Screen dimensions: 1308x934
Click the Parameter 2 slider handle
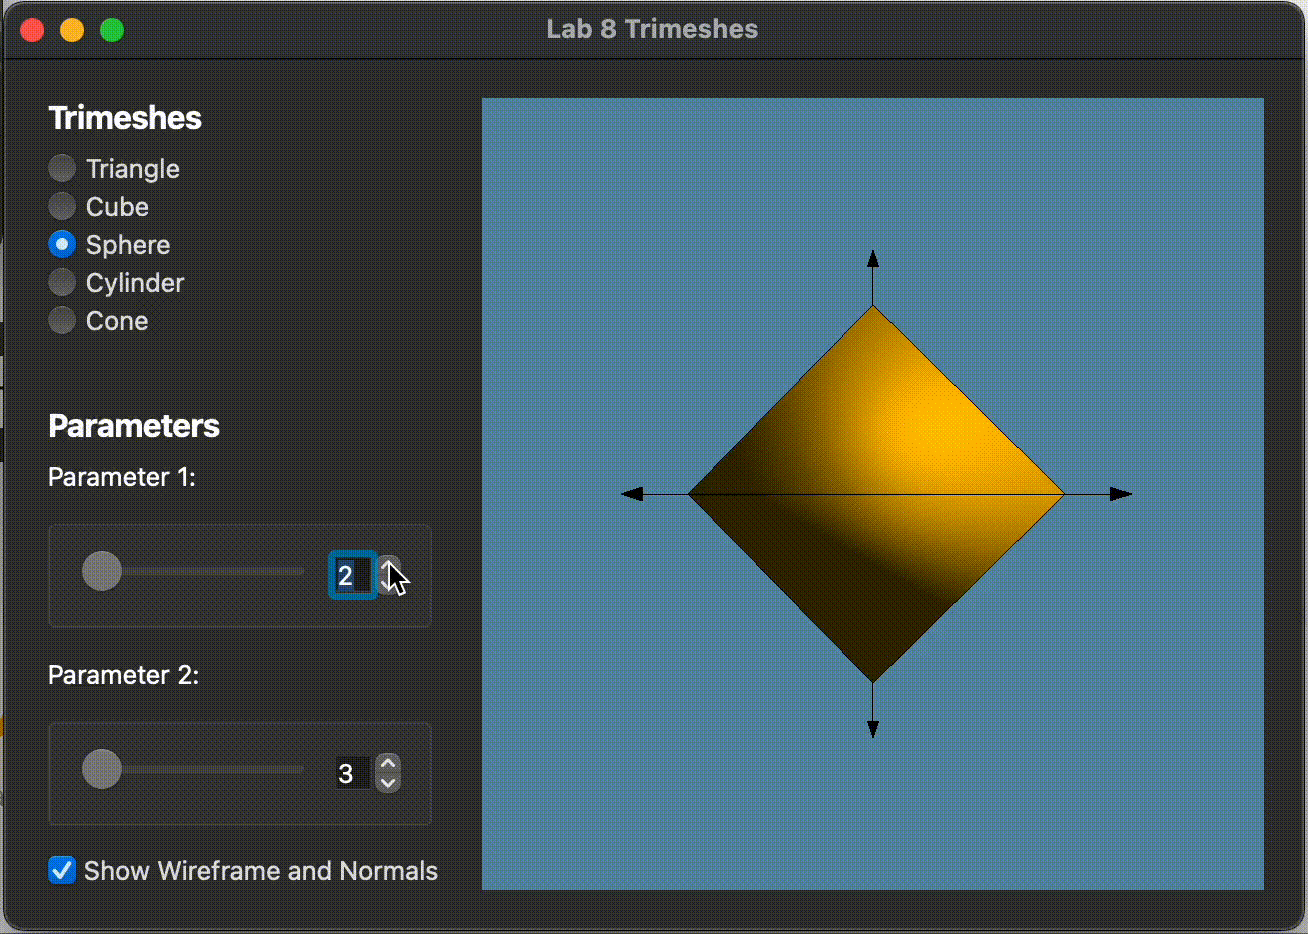[102, 769]
